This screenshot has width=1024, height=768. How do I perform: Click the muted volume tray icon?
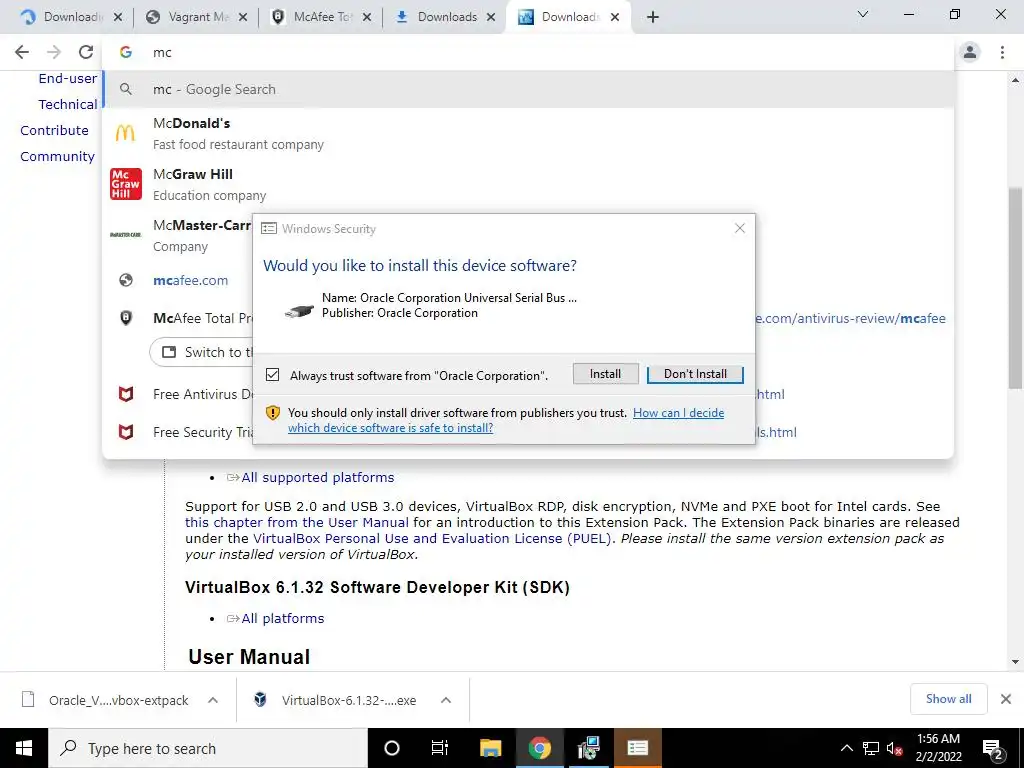pos(895,748)
